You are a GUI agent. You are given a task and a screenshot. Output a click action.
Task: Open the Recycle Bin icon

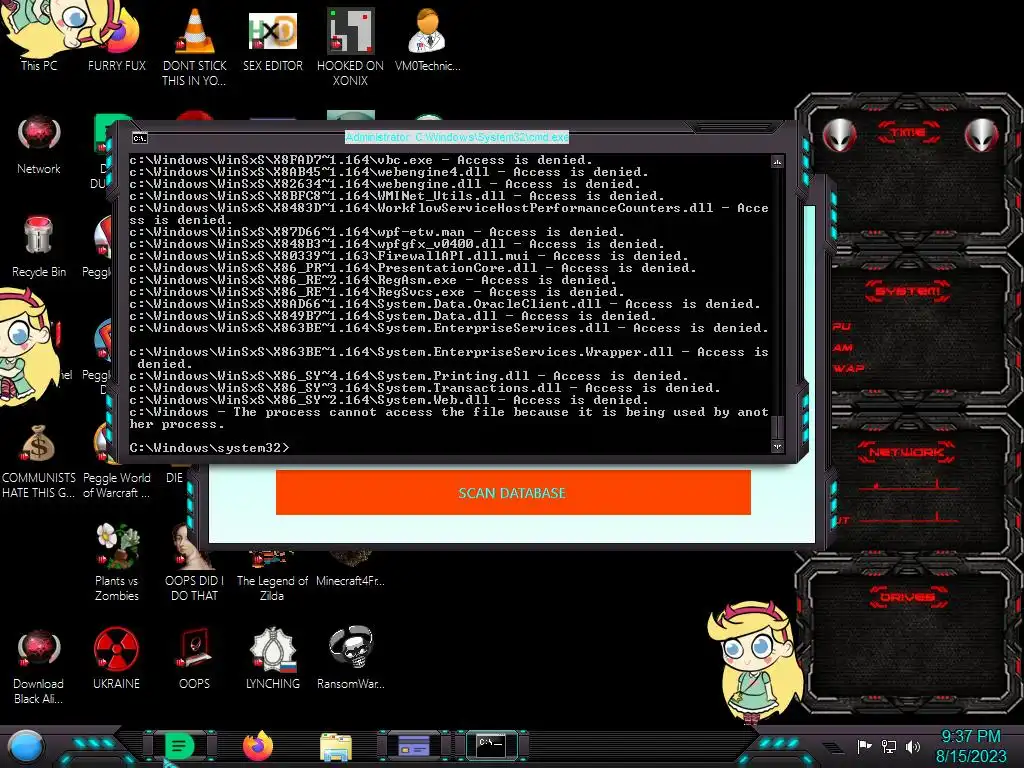[x=39, y=247]
